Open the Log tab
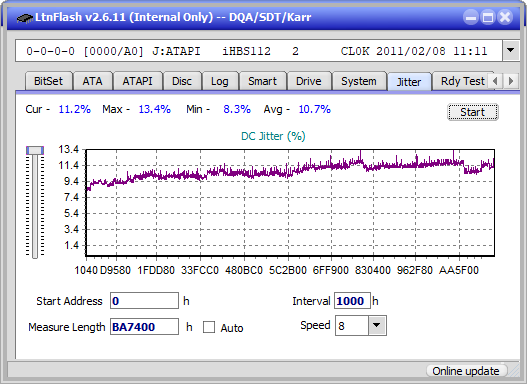The image size is (527, 384). point(220,81)
